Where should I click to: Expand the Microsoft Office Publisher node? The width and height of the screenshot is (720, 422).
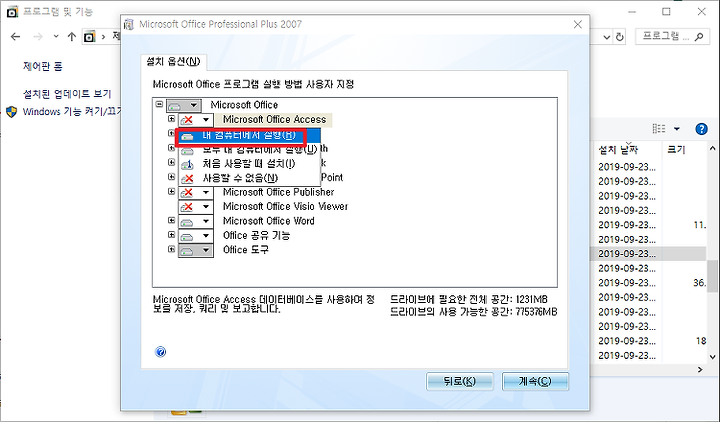click(171, 191)
